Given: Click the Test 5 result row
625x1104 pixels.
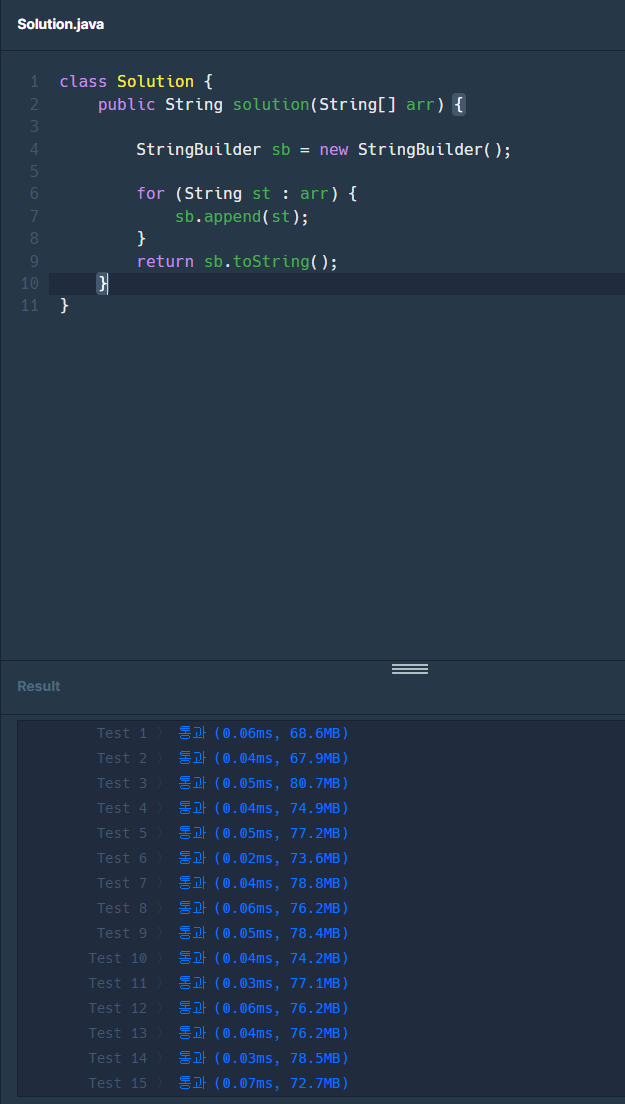Looking at the screenshot, I should 222,833.
